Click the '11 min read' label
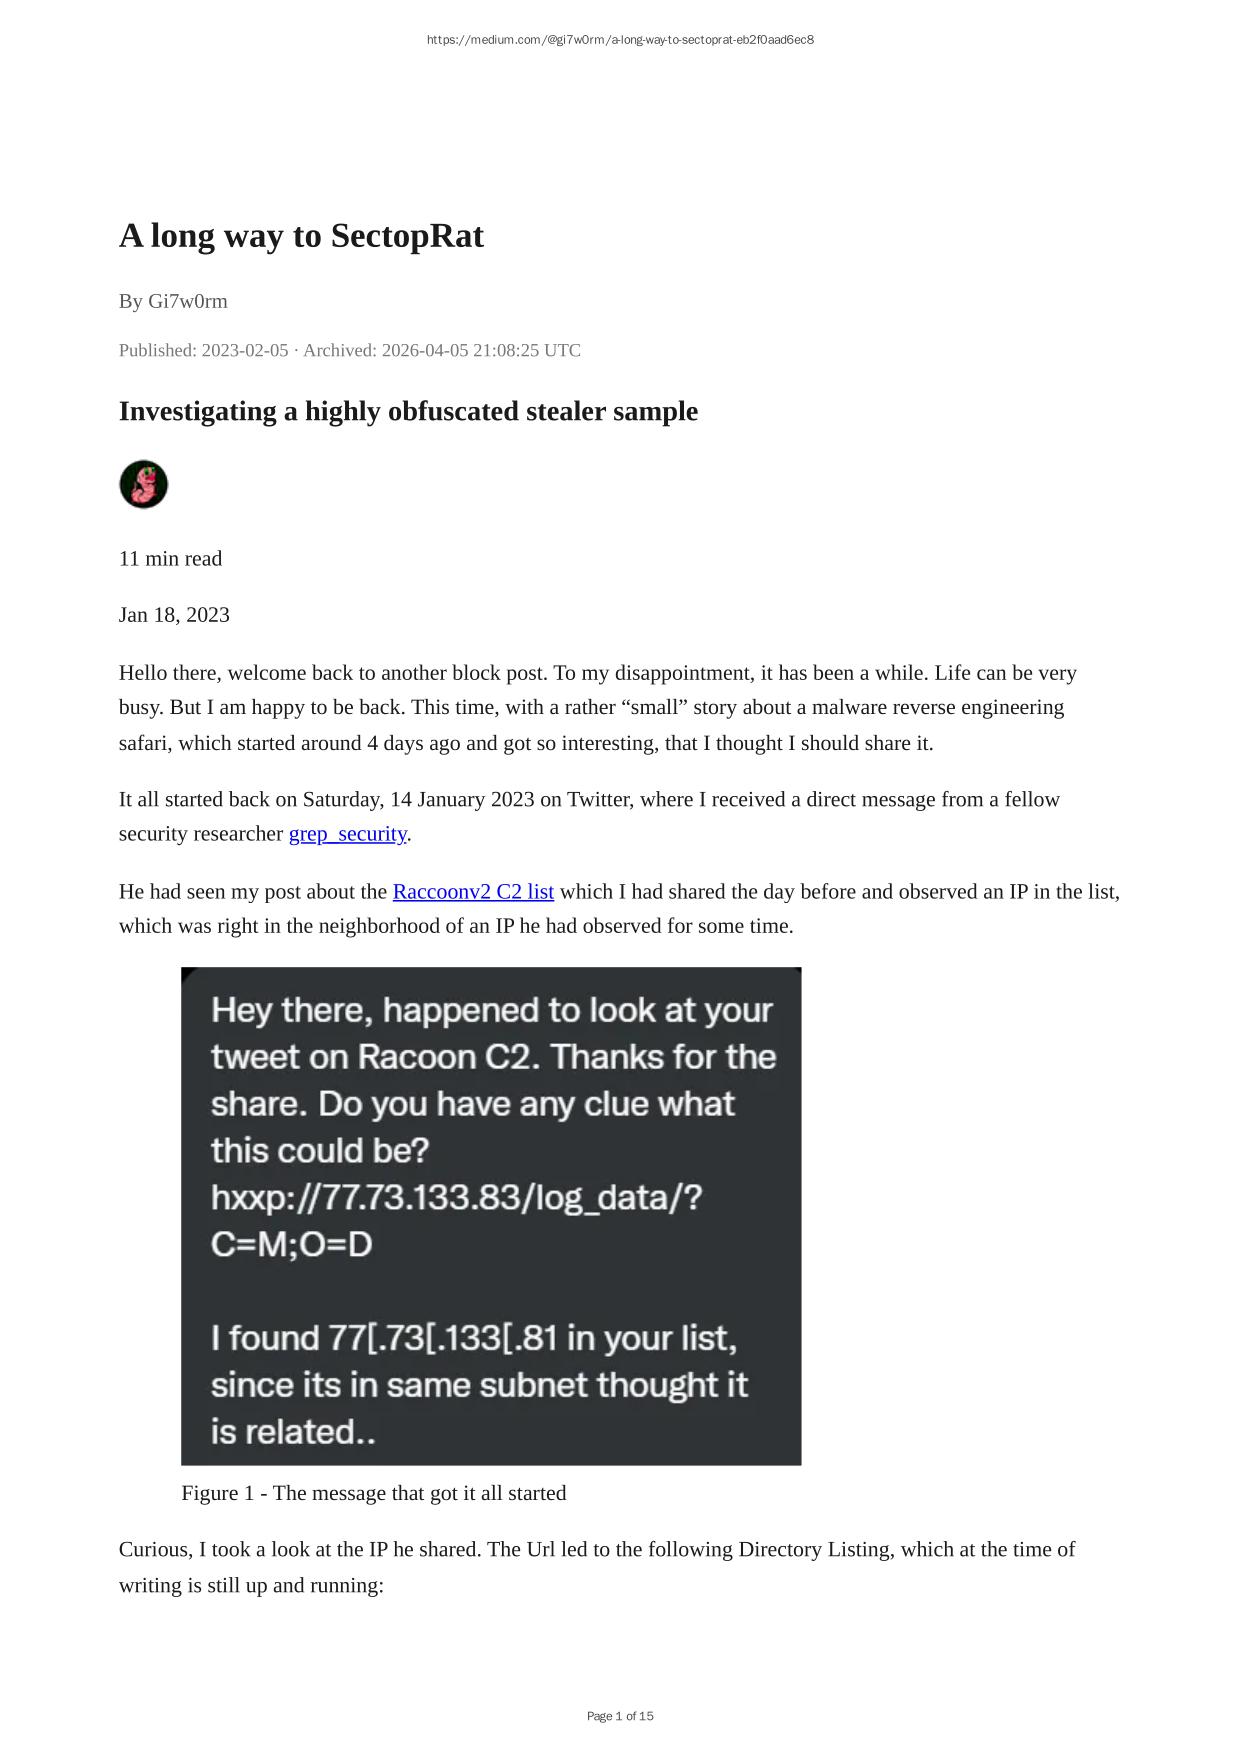Viewport: 1242px width, 1756px height. pos(170,559)
